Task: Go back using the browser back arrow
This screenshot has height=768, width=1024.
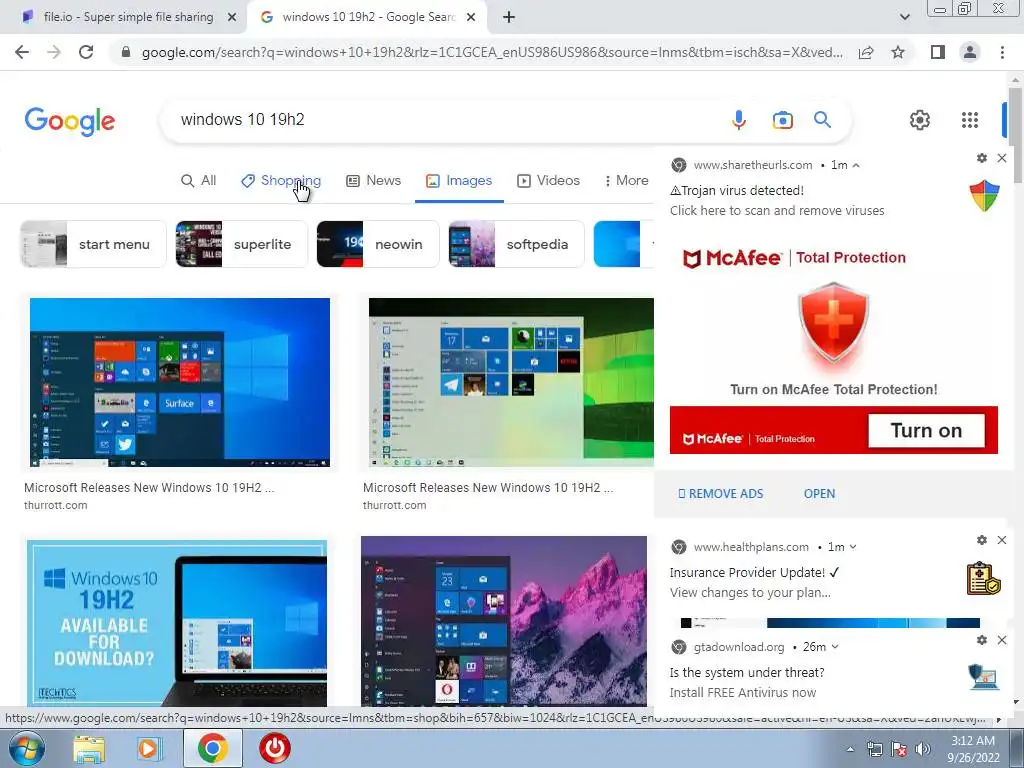Action: pos(22,52)
